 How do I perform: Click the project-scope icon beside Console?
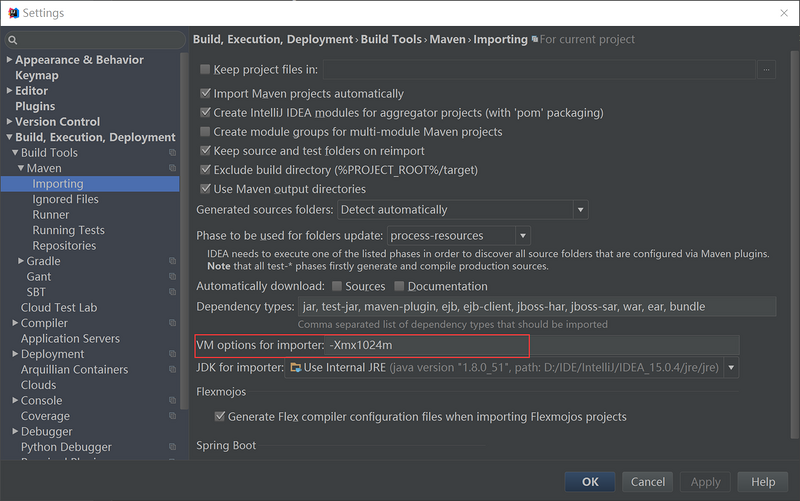172,401
